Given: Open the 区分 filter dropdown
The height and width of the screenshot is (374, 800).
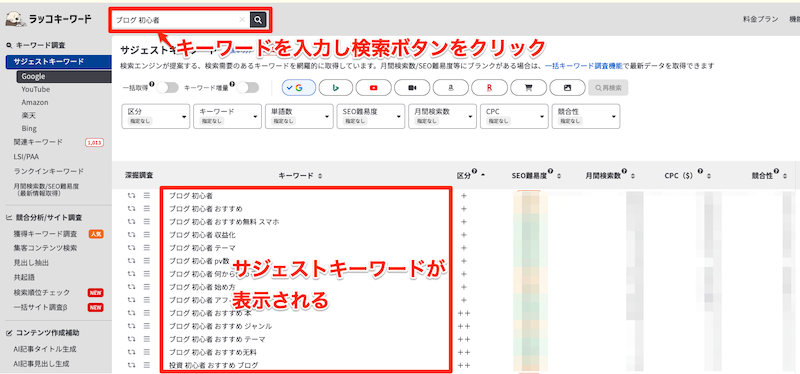Looking at the screenshot, I should pyautogui.click(x=156, y=116).
